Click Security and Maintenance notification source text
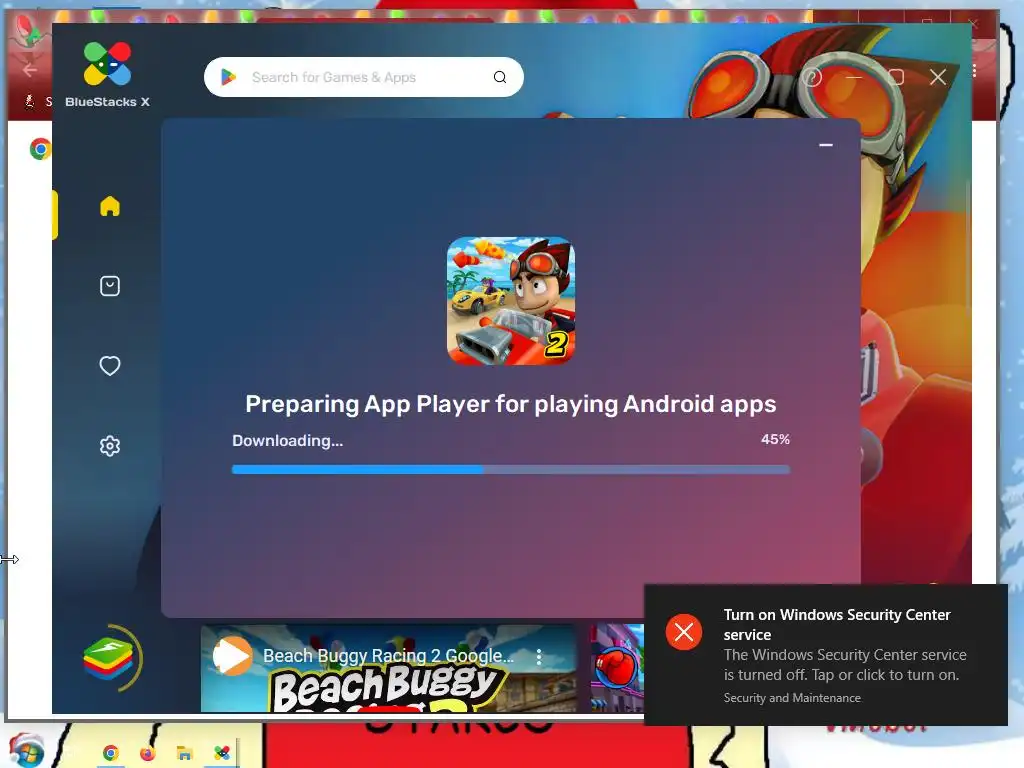Image resolution: width=1024 pixels, height=768 pixels. (x=792, y=698)
